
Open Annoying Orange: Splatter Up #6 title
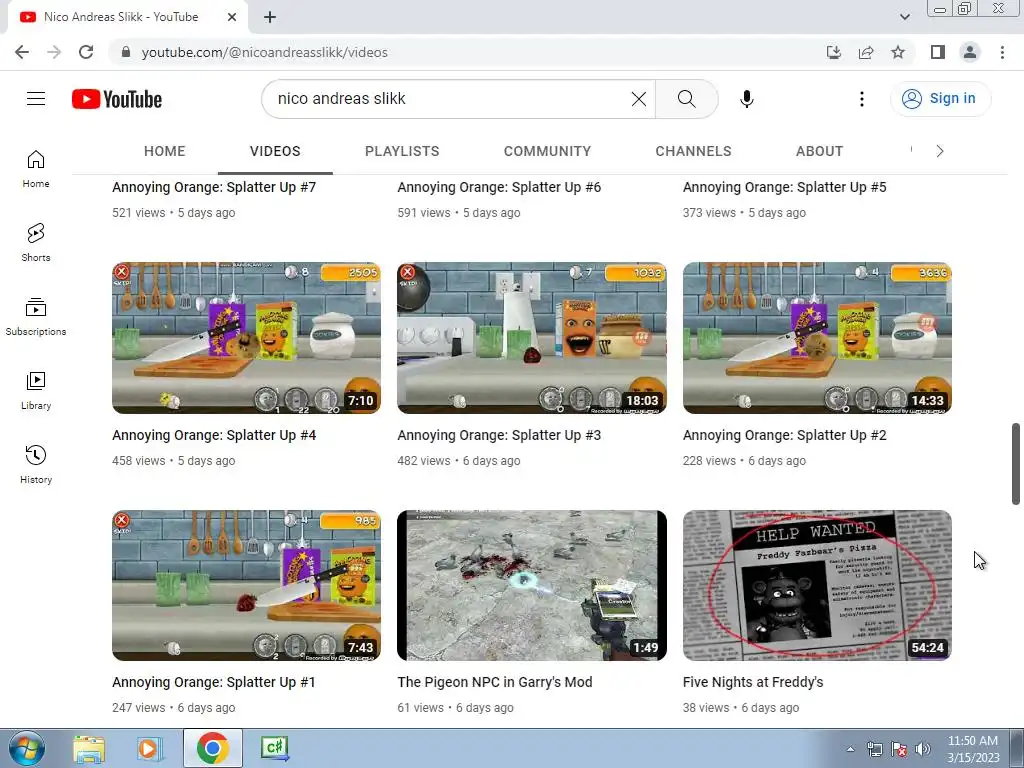(x=499, y=187)
